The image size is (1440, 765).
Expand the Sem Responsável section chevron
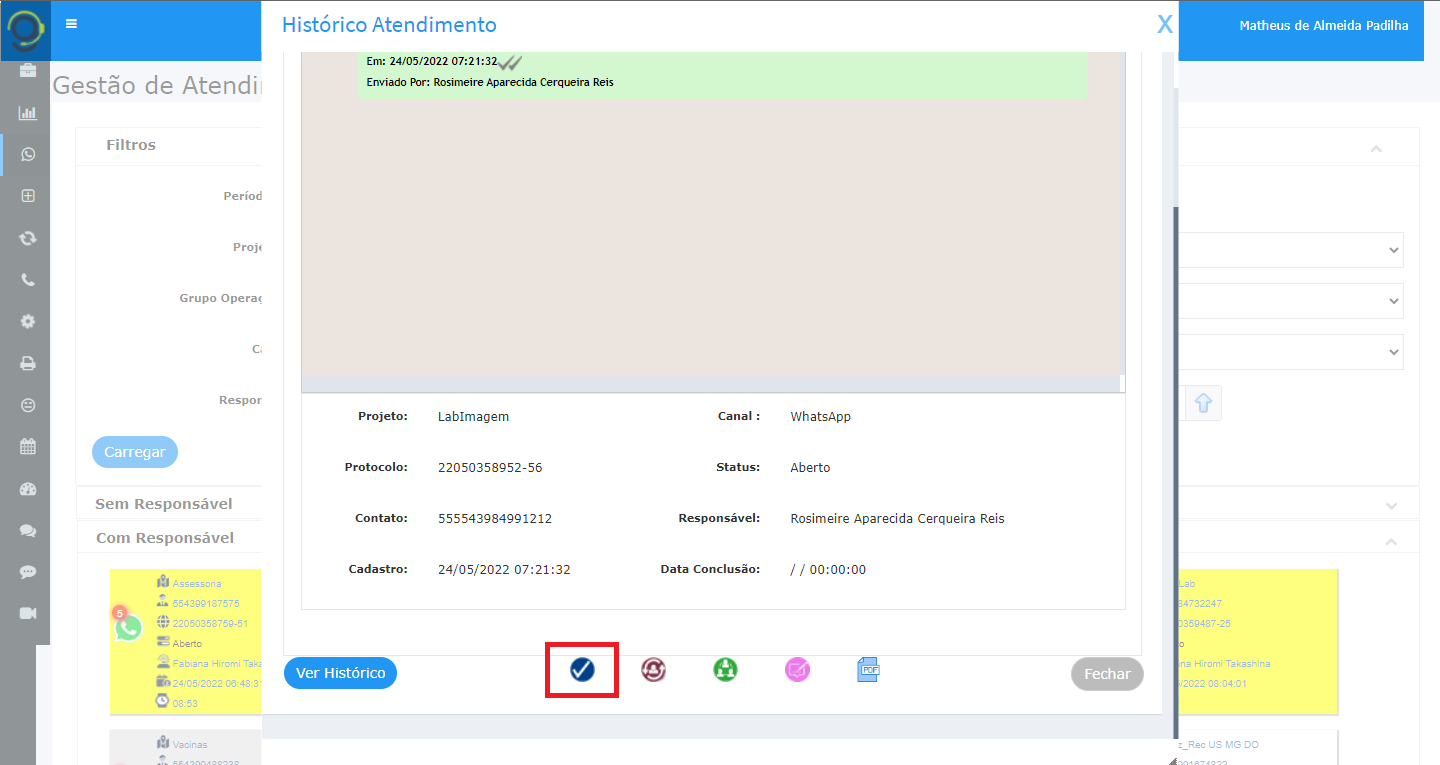tap(1392, 505)
